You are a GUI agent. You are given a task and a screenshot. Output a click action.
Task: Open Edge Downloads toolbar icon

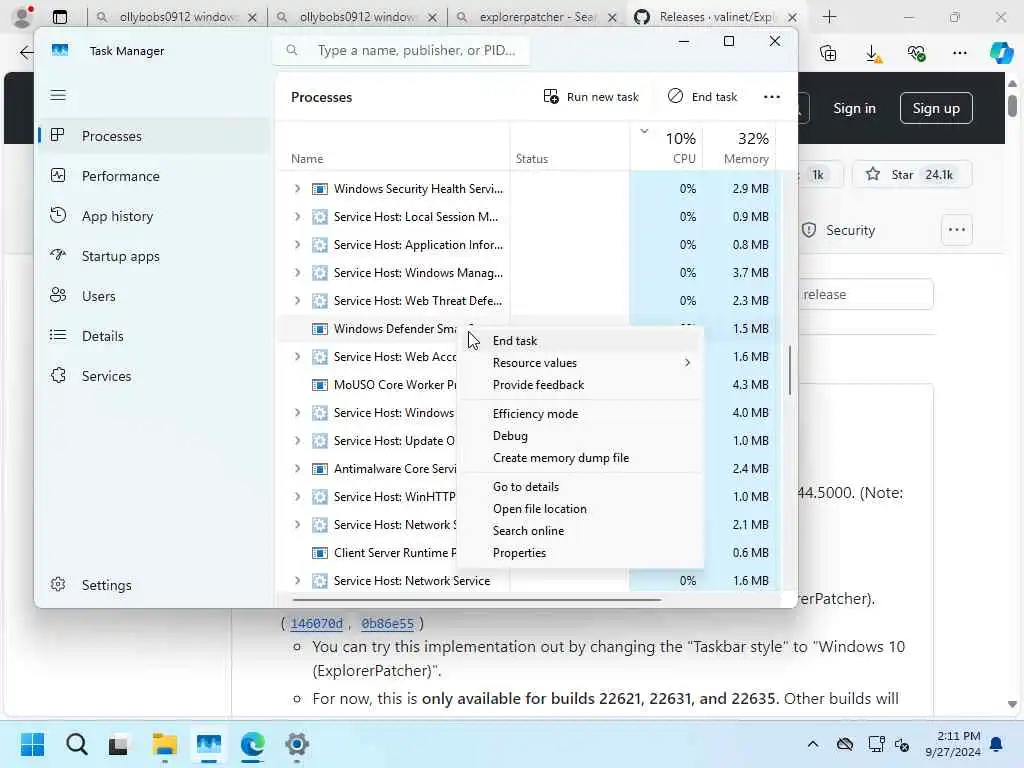click(x=873, y=53)
